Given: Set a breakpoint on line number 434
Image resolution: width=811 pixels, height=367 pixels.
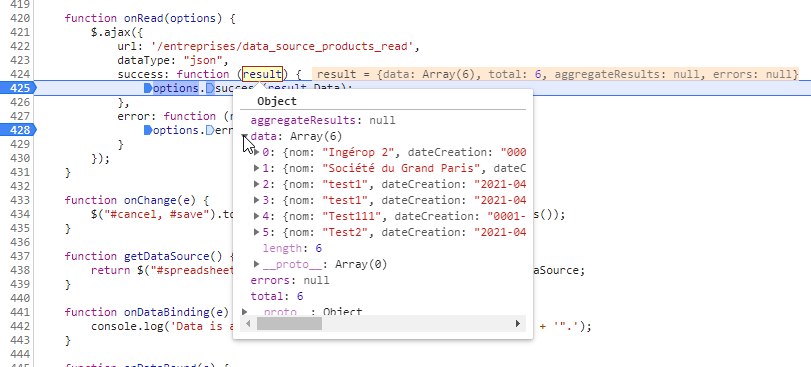Looking at the screenshot, I should click(20, 214).
